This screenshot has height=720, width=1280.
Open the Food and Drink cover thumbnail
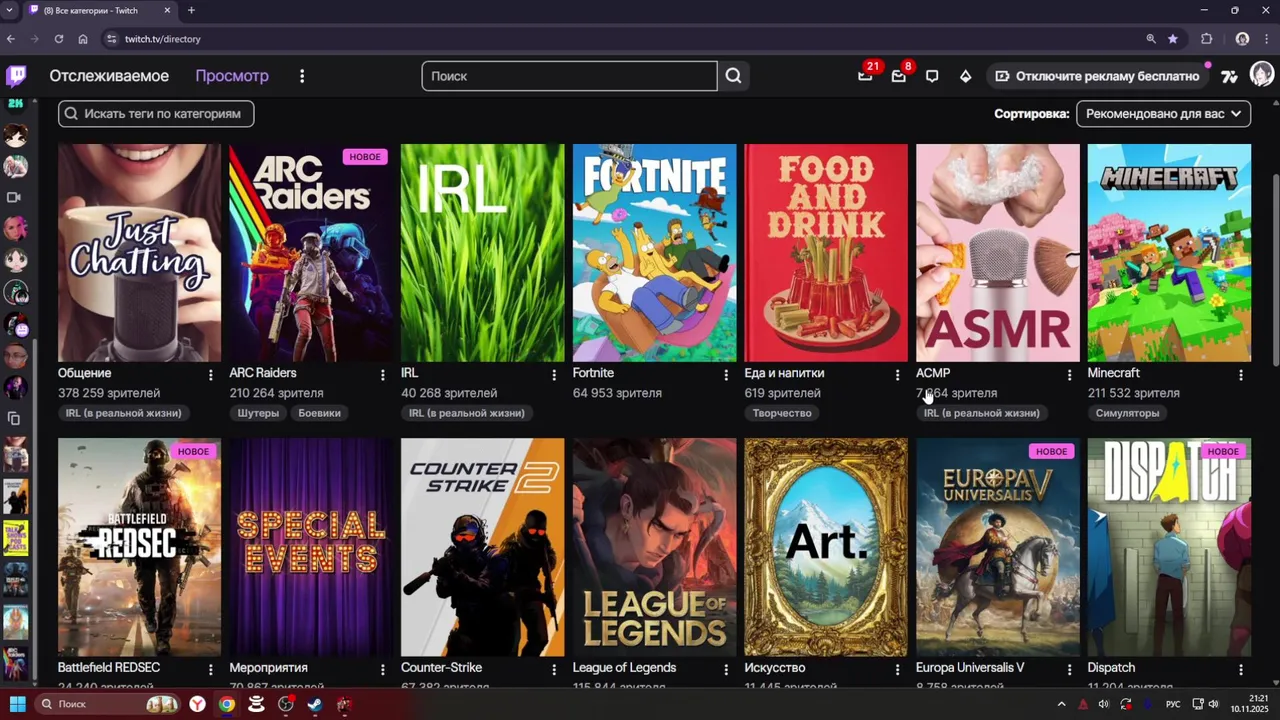826,253
